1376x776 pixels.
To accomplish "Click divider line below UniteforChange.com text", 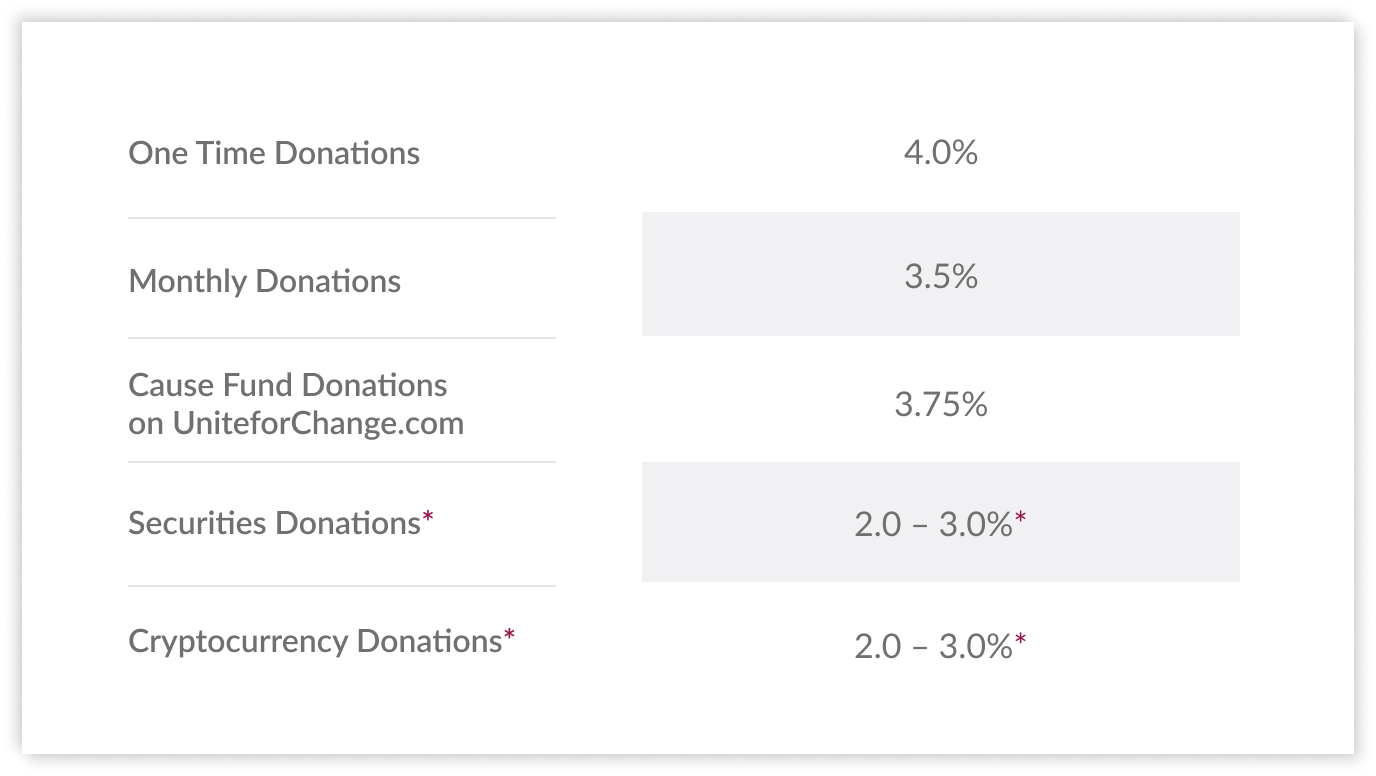I will pyautogui.click(x=341, y=462).
